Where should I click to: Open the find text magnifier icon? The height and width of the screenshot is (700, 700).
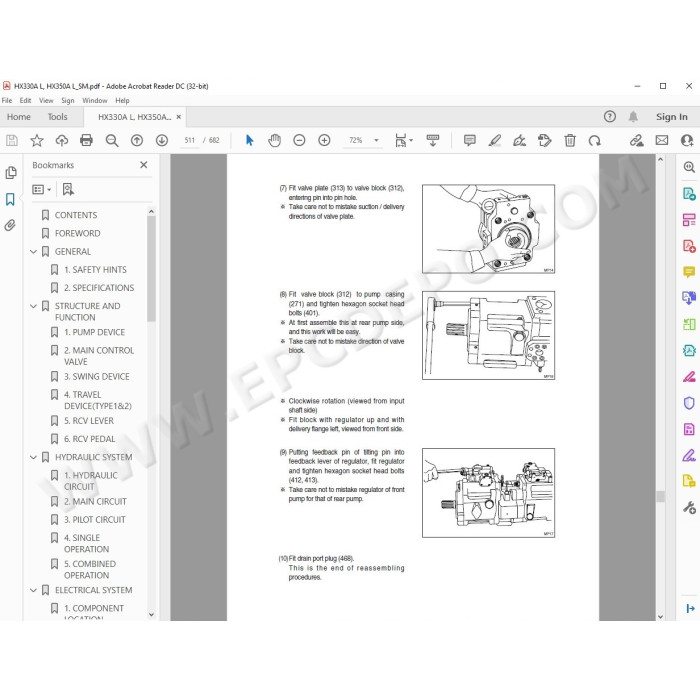pos(112,141)
